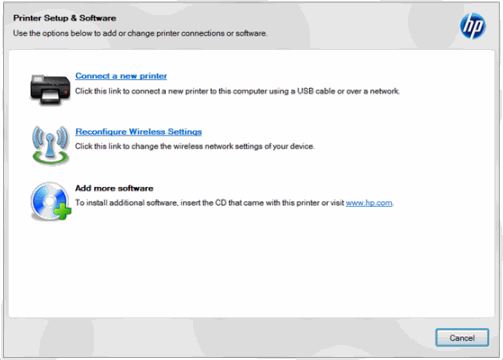503x360 pixels.
Task: Click the black printer icon
Action: coord(50,89)
